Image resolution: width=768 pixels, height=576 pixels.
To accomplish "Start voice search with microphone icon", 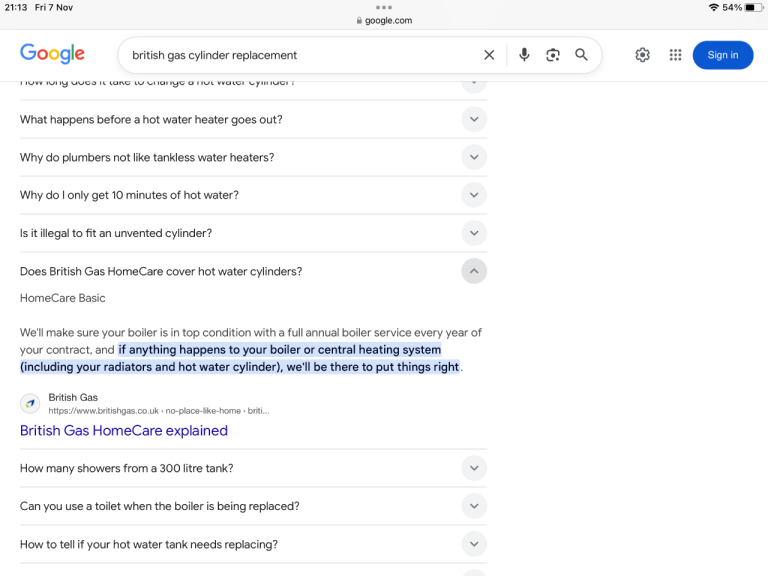I will point(524,55).
